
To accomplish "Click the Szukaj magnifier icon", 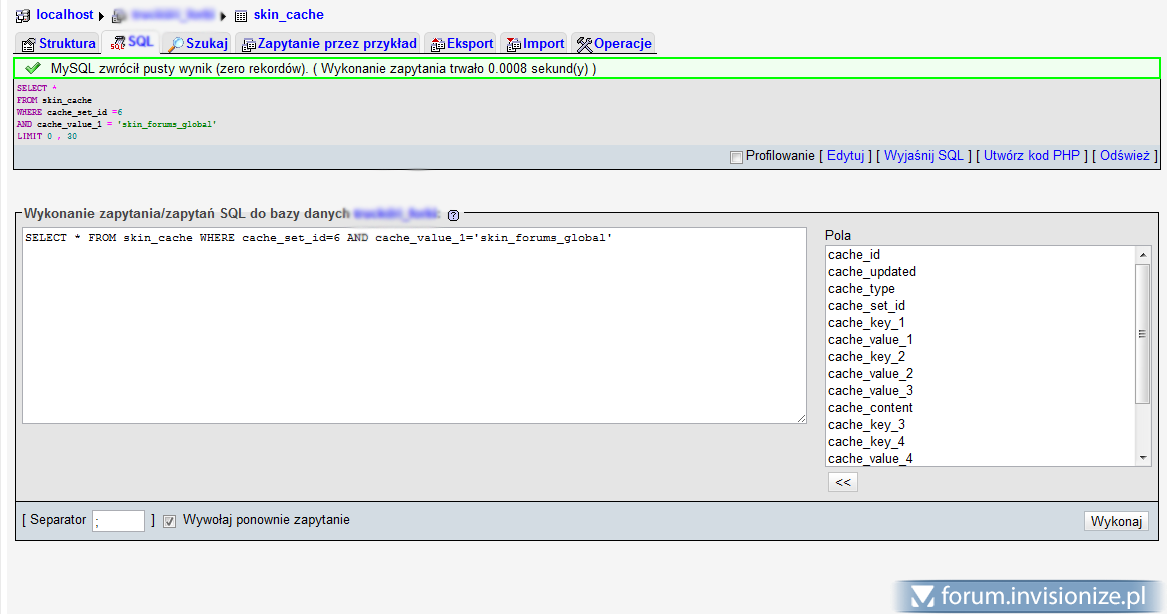I will 176,44.
